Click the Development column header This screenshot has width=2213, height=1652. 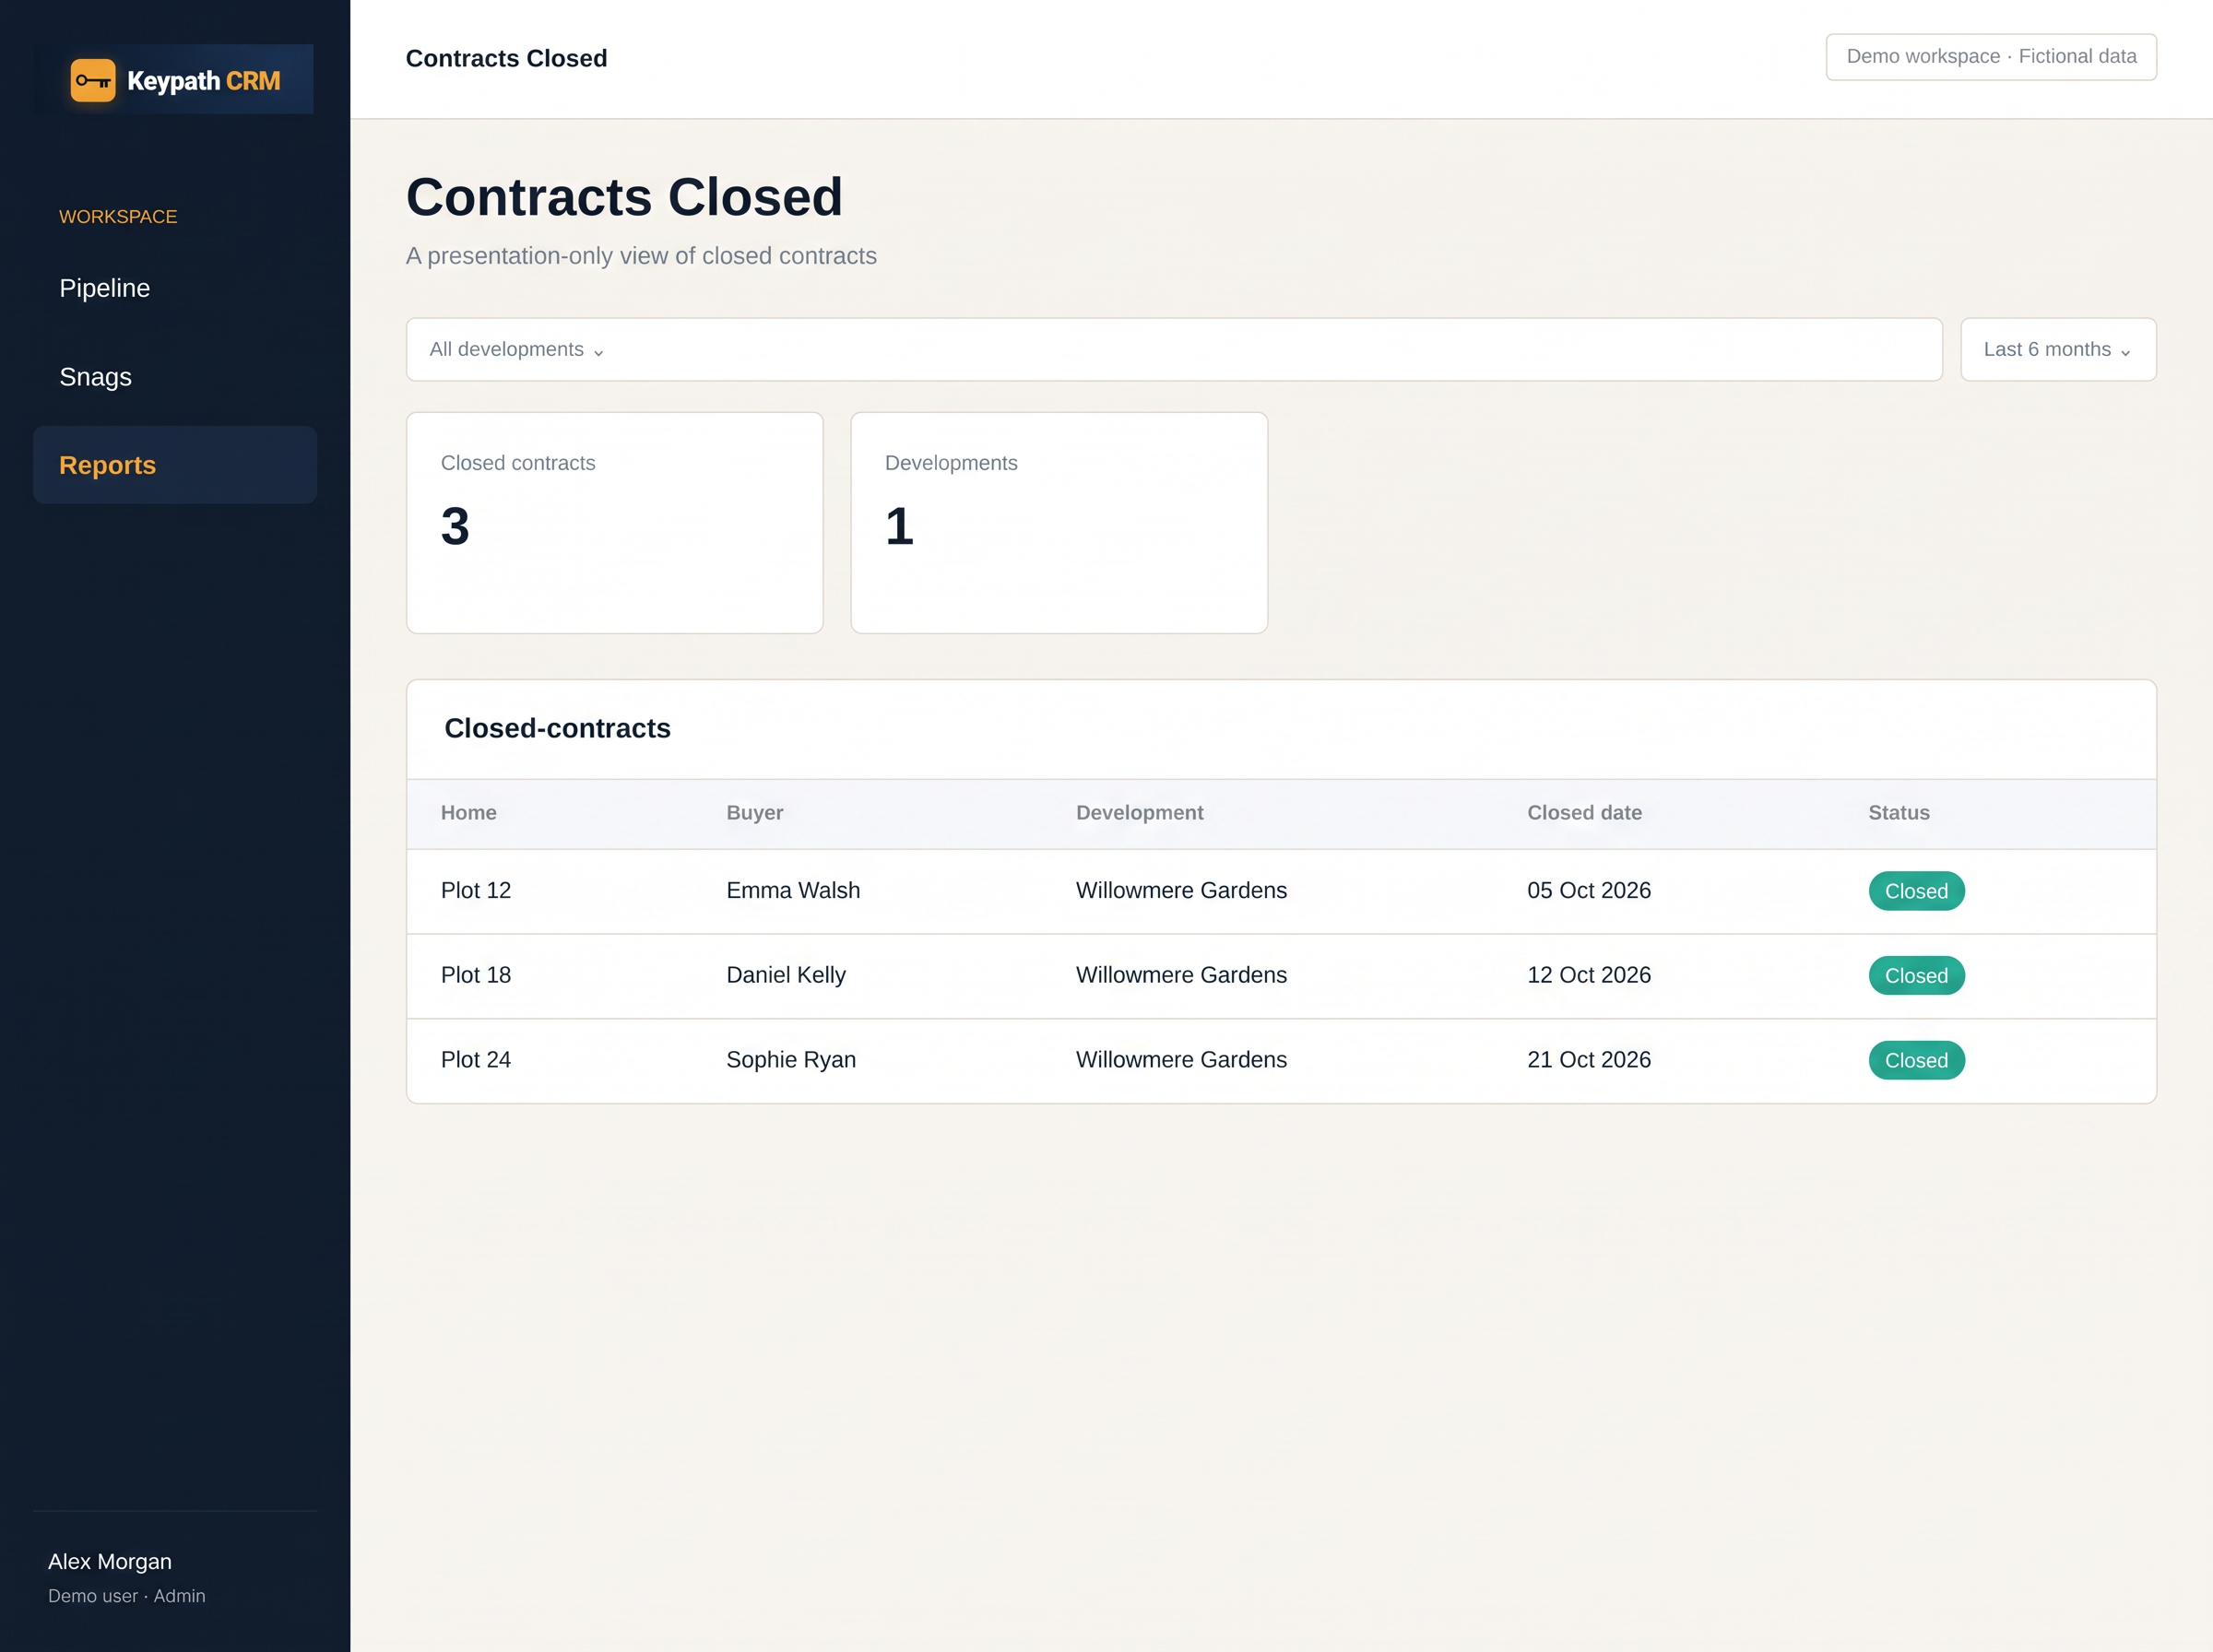pyautogui.click(x=1140, y=813)
